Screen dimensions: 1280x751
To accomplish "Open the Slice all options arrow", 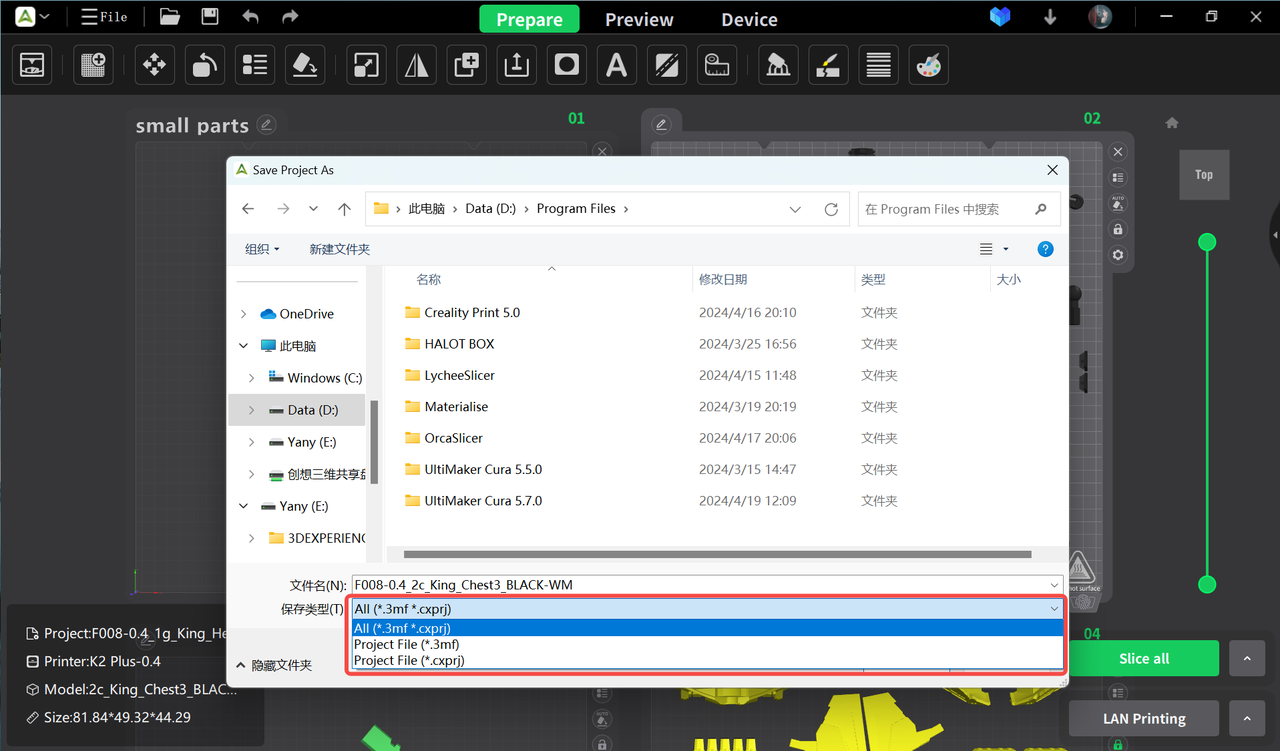I will pyautogui.click(x=1246, y=659).
